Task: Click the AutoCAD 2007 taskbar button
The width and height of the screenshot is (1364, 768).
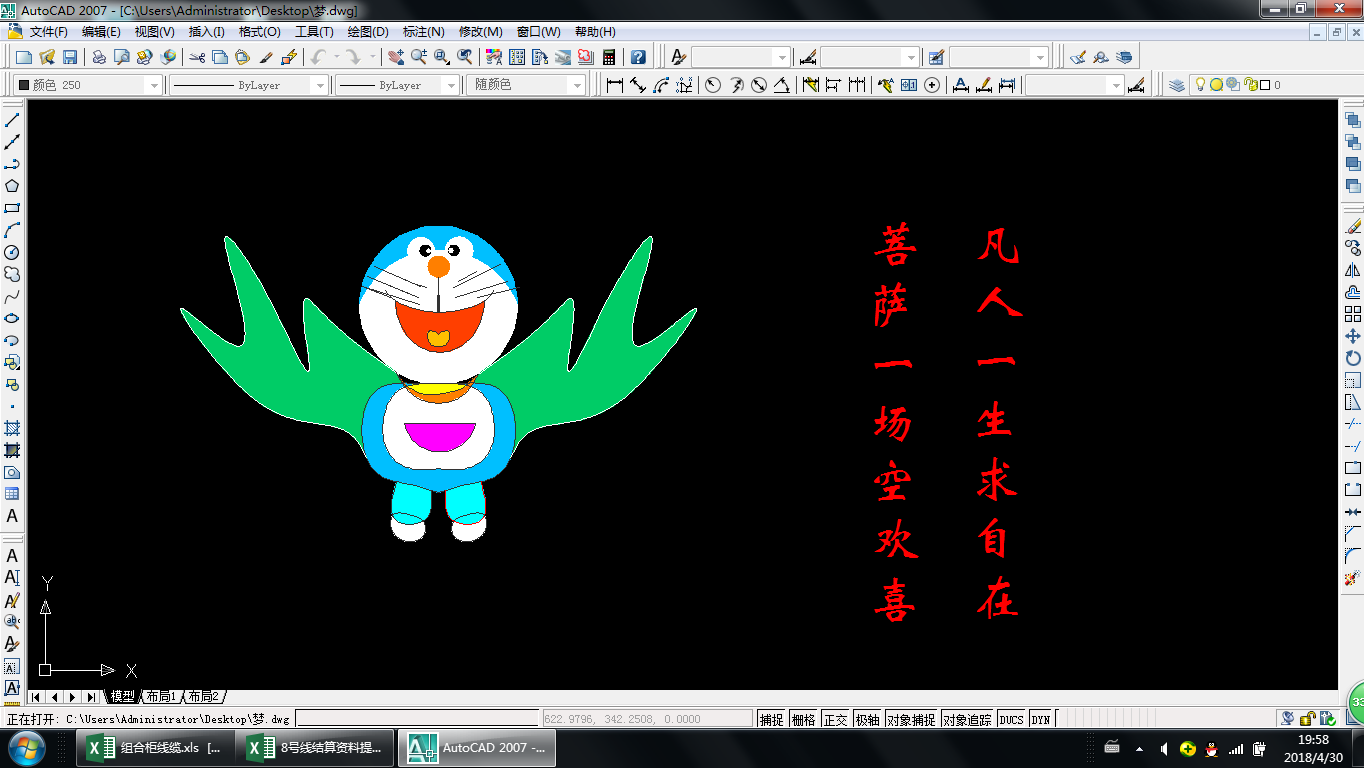Action: [x=477, y=748]
